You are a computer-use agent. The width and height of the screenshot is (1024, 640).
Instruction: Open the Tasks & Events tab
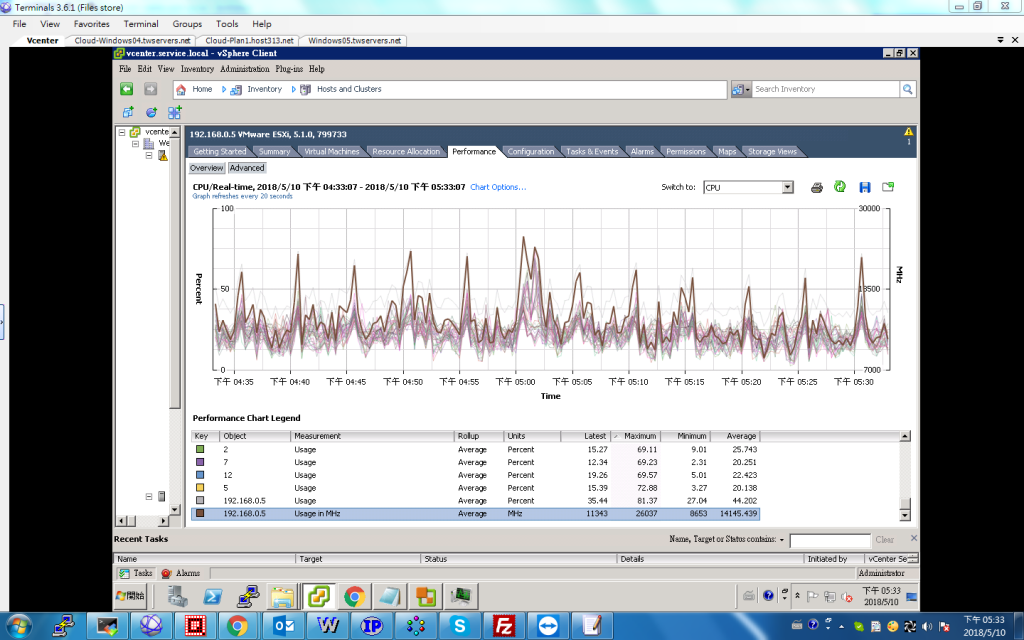pyautogui.click(x=592, y=152)
